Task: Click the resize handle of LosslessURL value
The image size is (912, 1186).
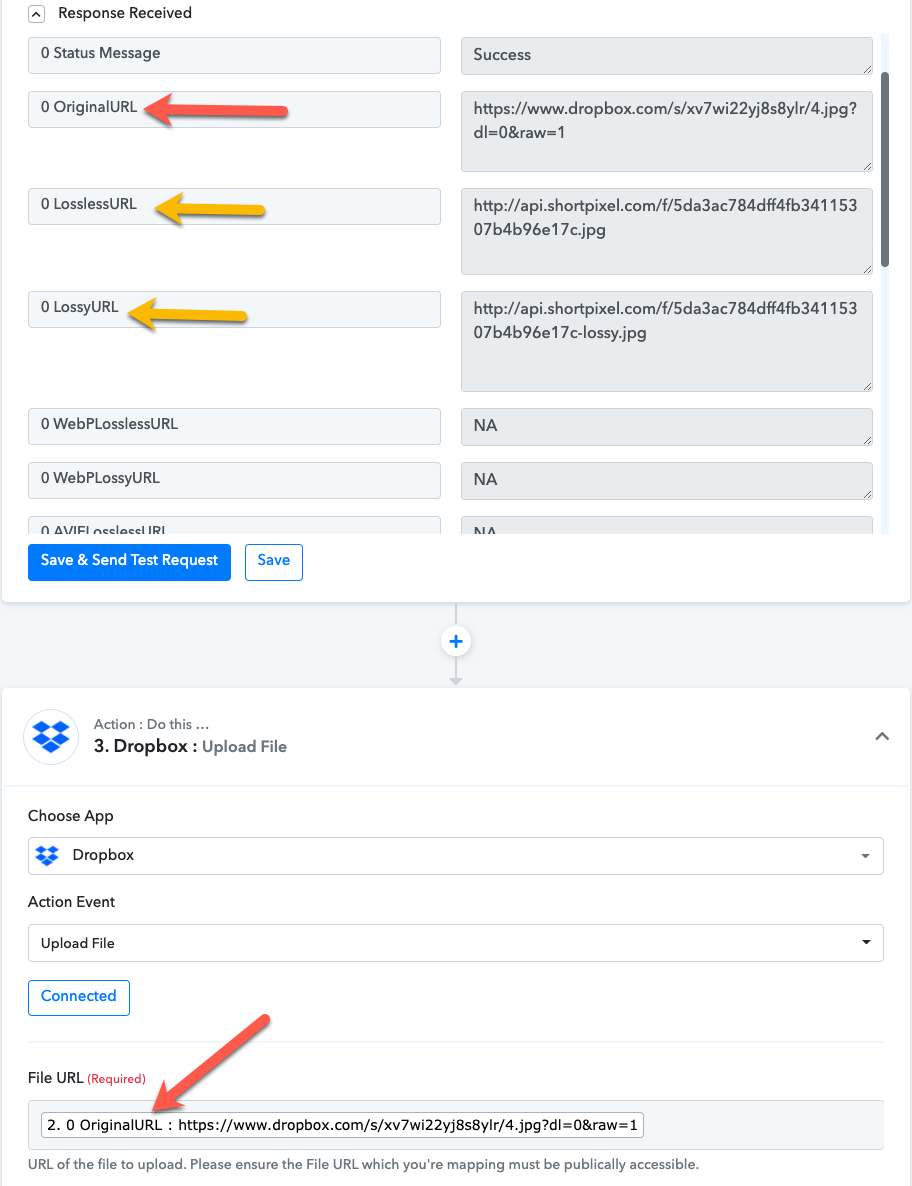Action: 867,269
